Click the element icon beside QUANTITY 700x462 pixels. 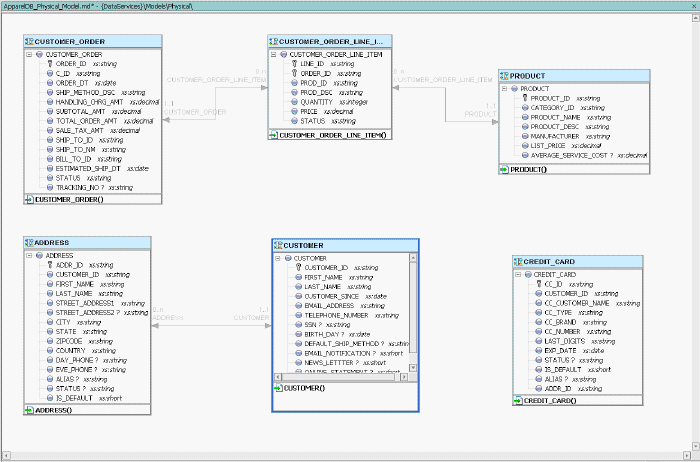pyautogui.click(x=294, y=102)
